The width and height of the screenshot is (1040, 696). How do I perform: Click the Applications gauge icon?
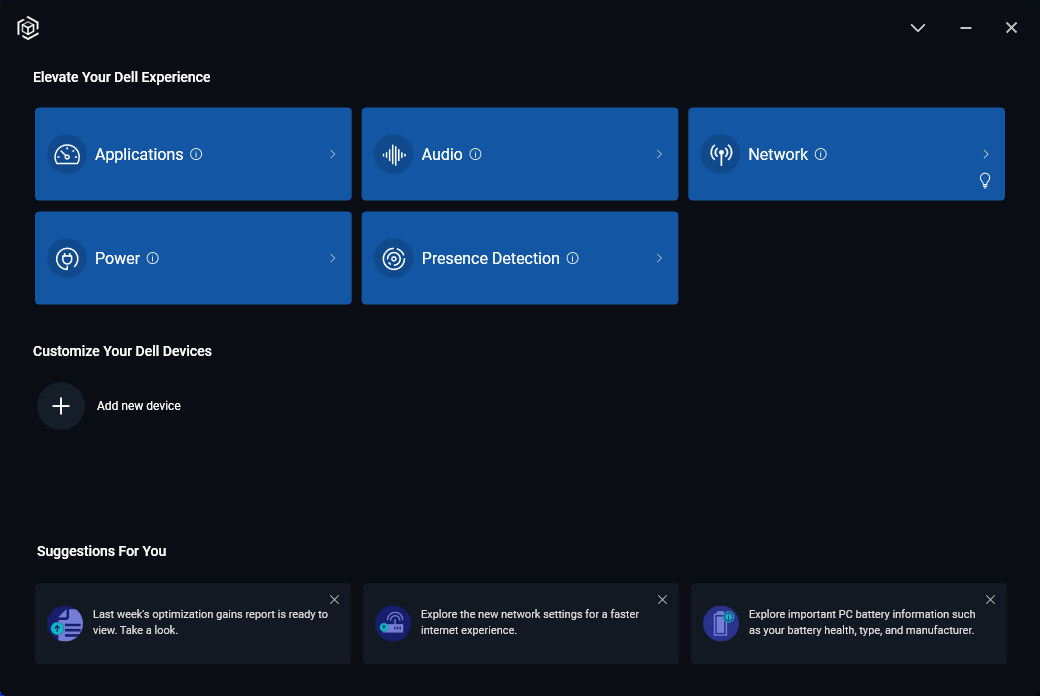[x=67, y=155]
